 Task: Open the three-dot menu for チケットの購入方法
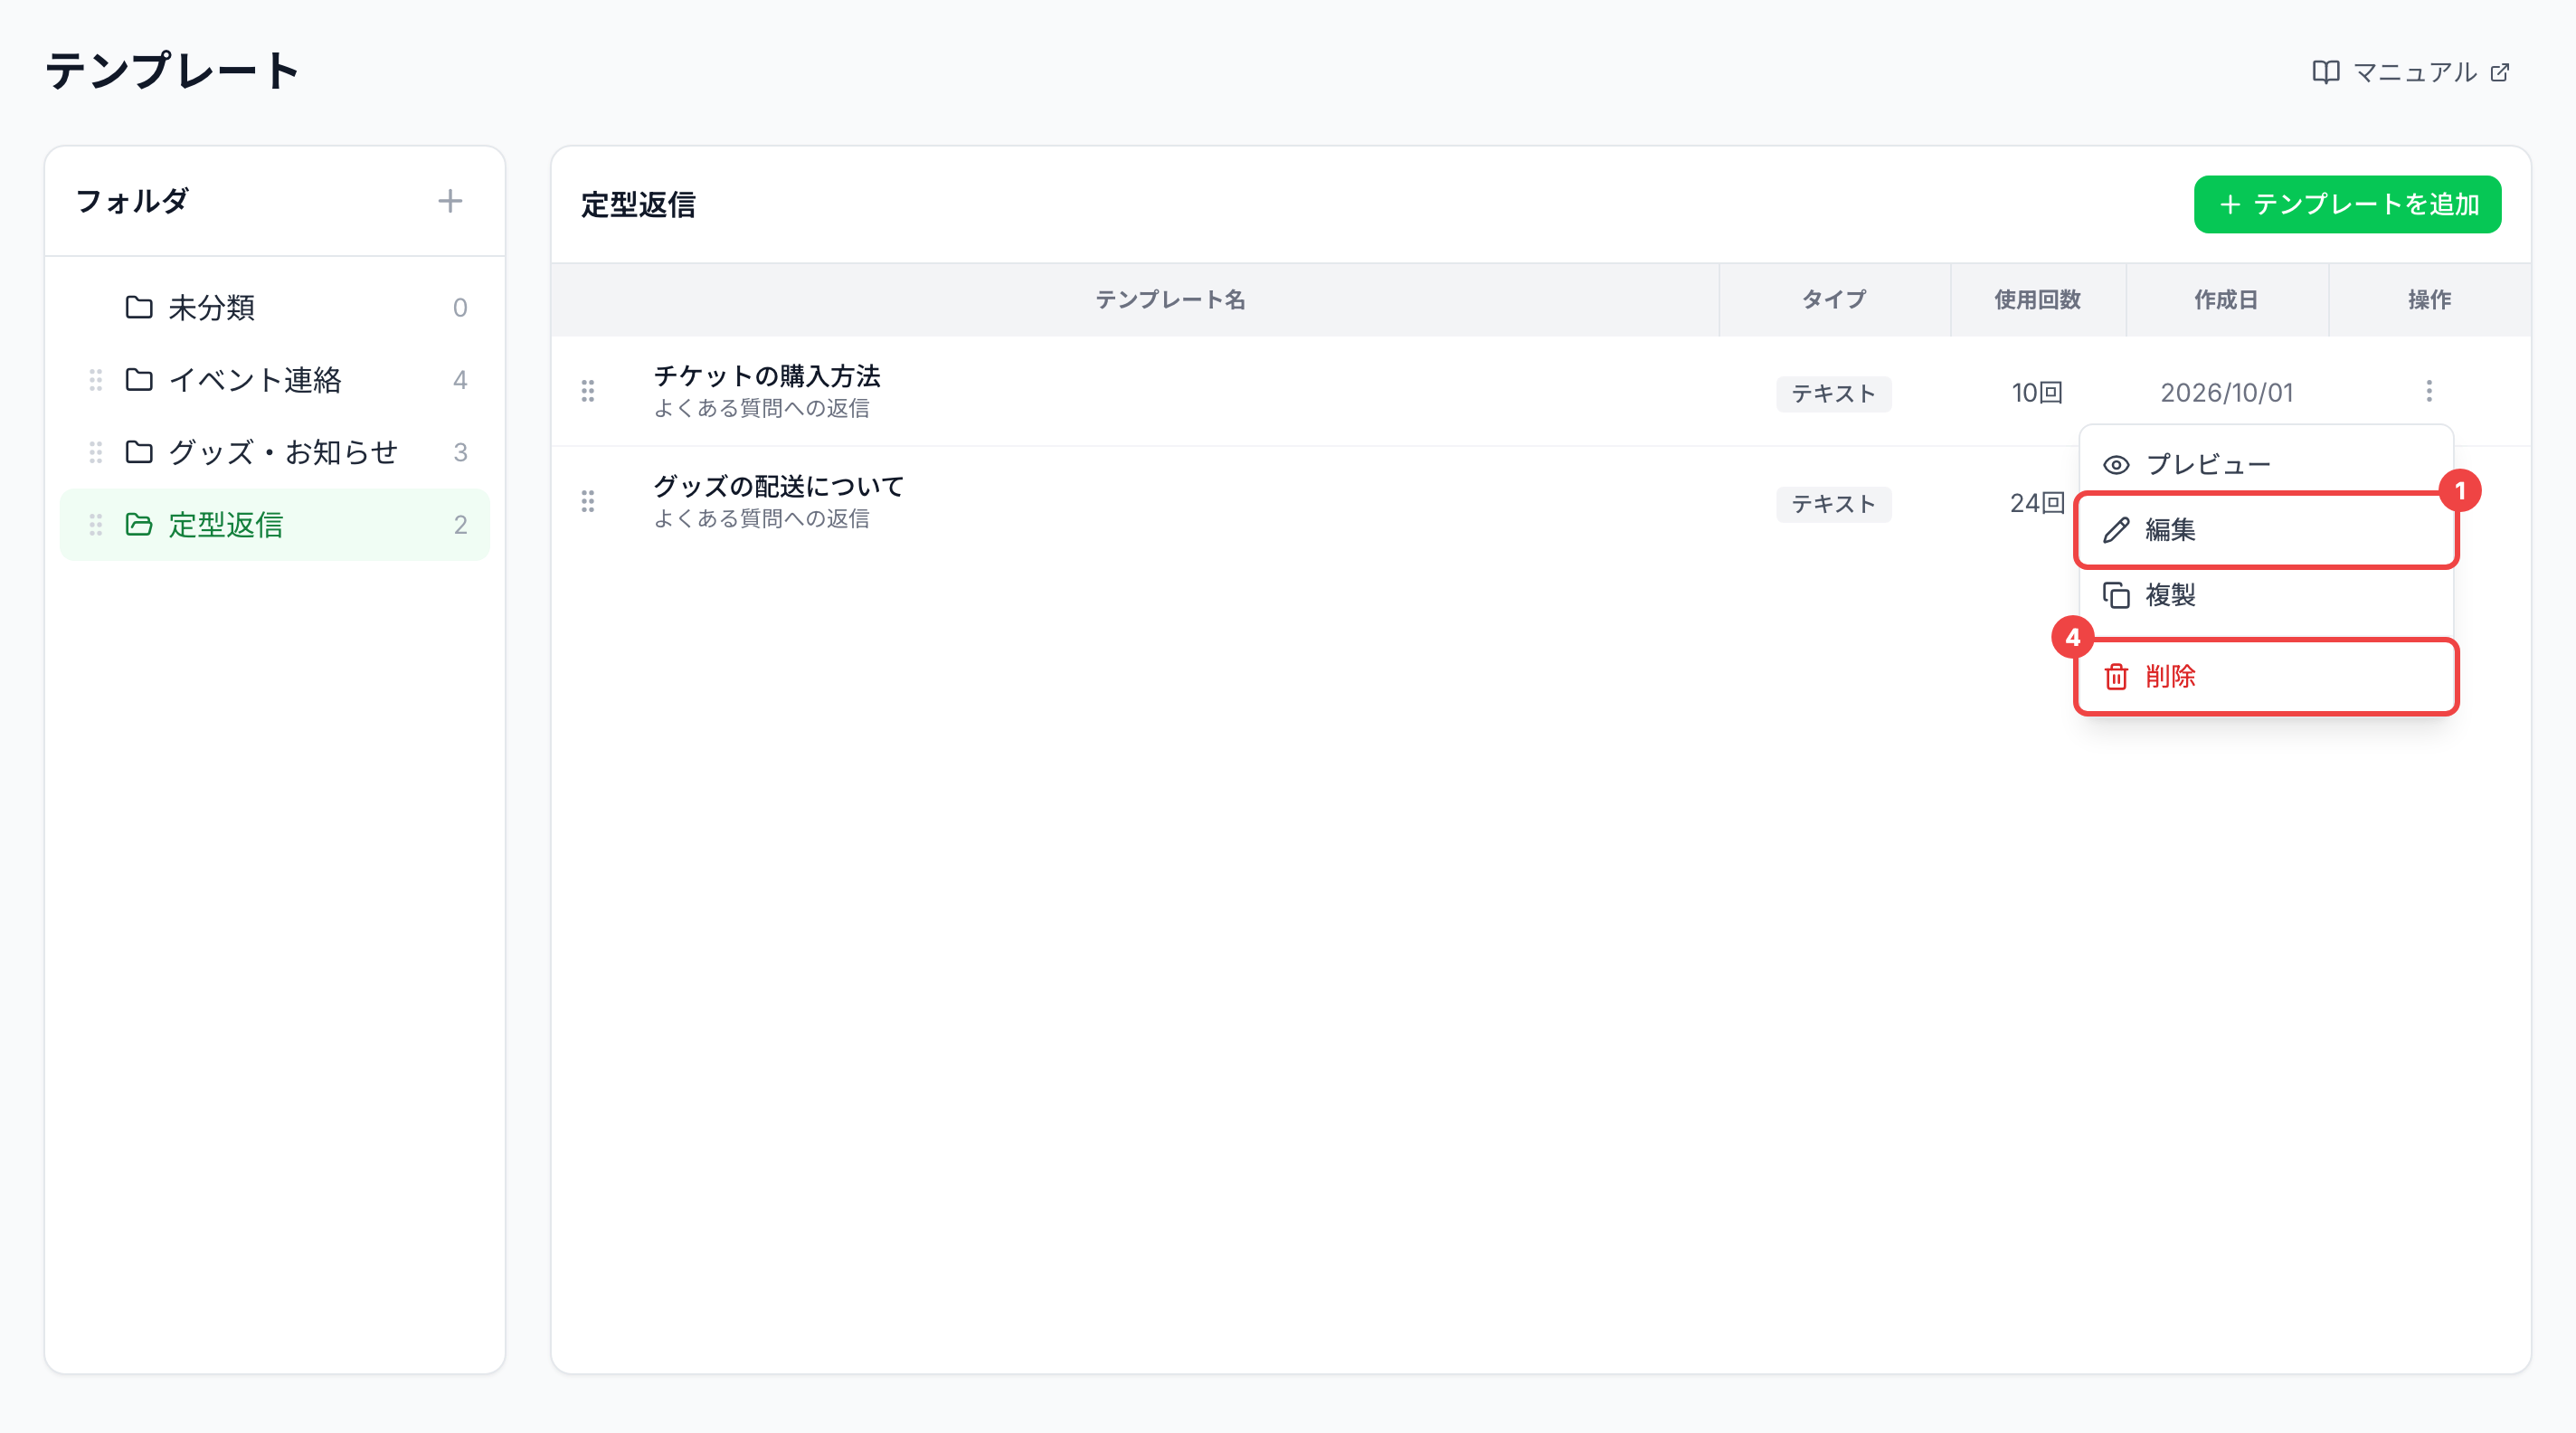[2429, 391]
